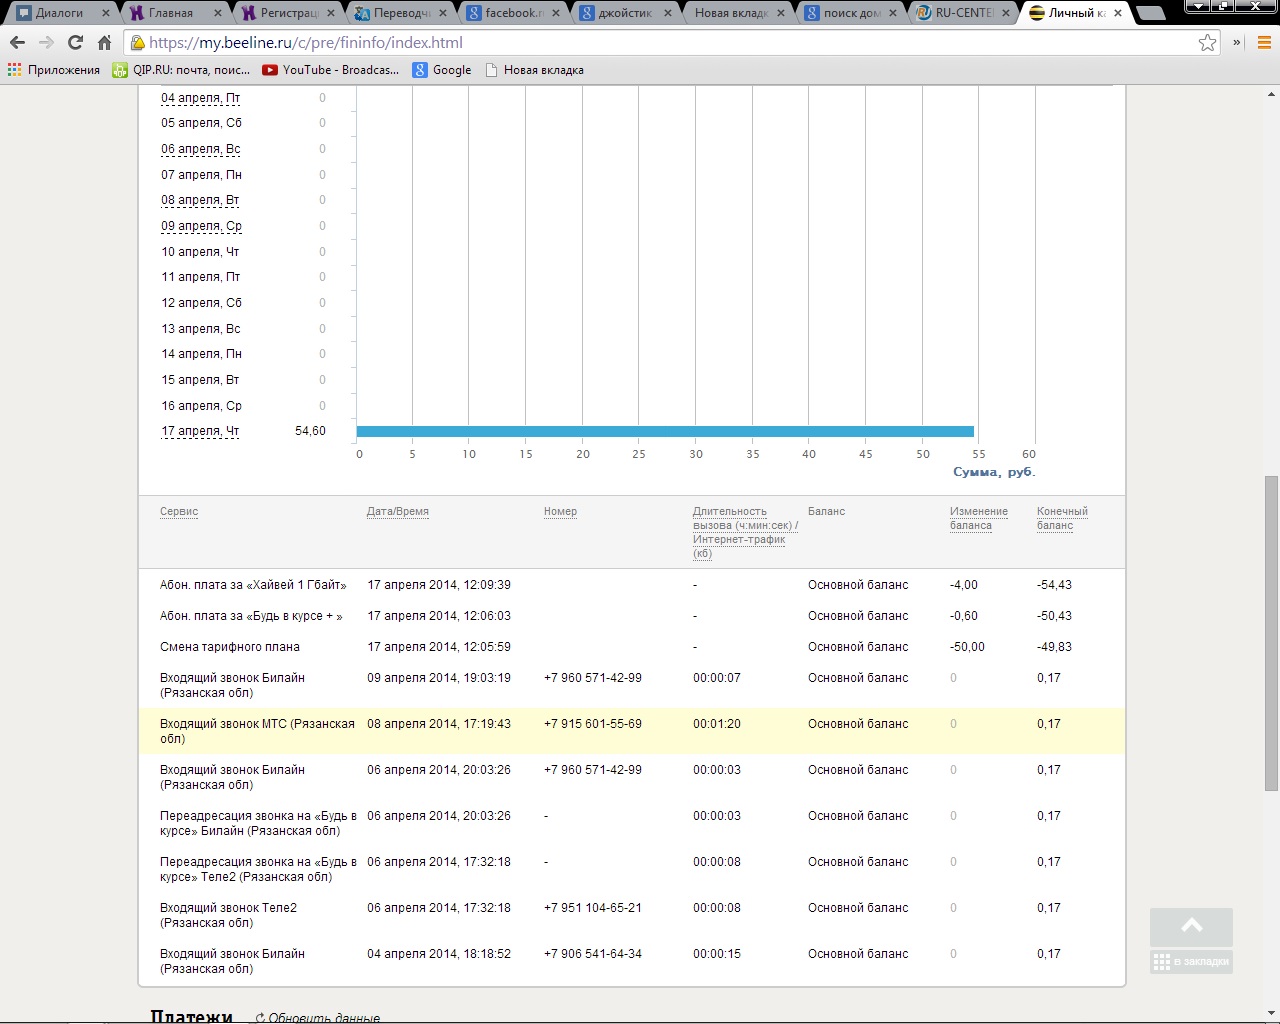Click the address bar URL
Viewport: 1280px width, 1024px height.
tap(306, 43)
